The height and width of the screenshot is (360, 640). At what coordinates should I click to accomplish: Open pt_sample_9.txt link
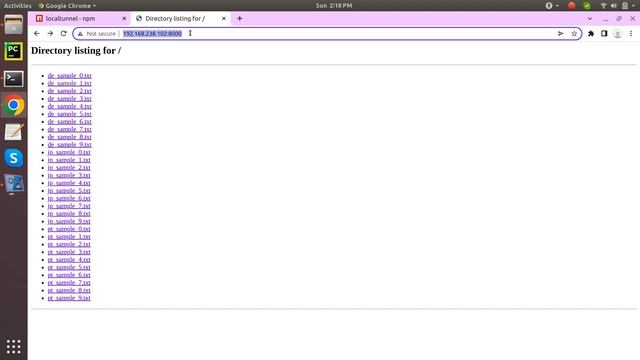click(69, 298)
